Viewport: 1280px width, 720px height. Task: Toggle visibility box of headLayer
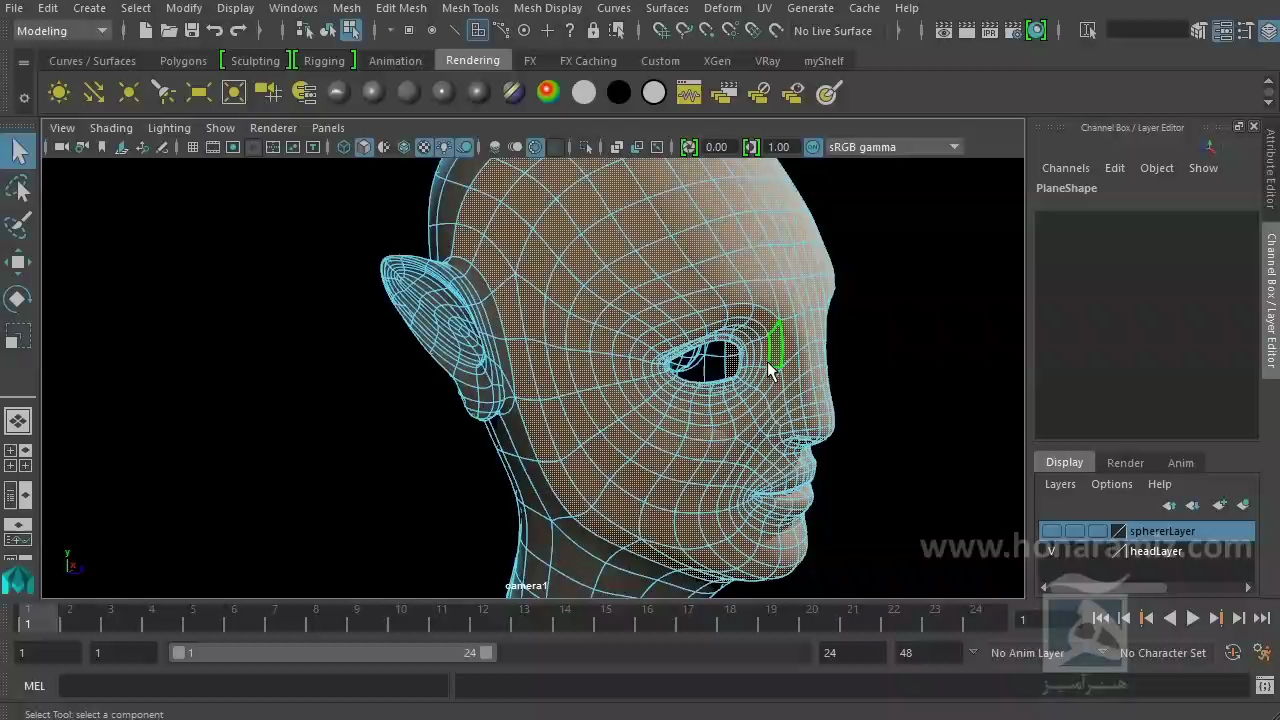pyautogui.click(x=1051, y=551)
